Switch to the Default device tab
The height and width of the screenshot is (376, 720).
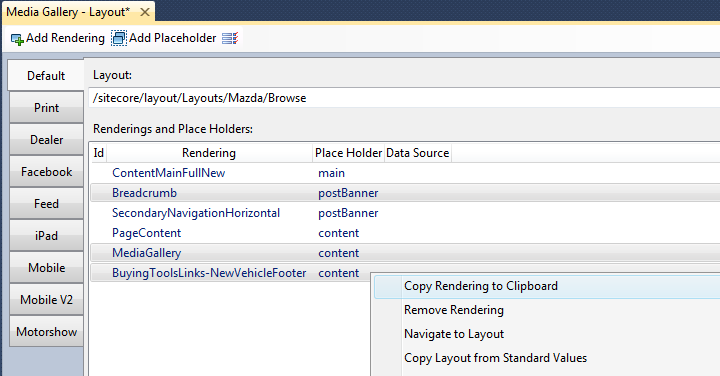click(46, 75)
